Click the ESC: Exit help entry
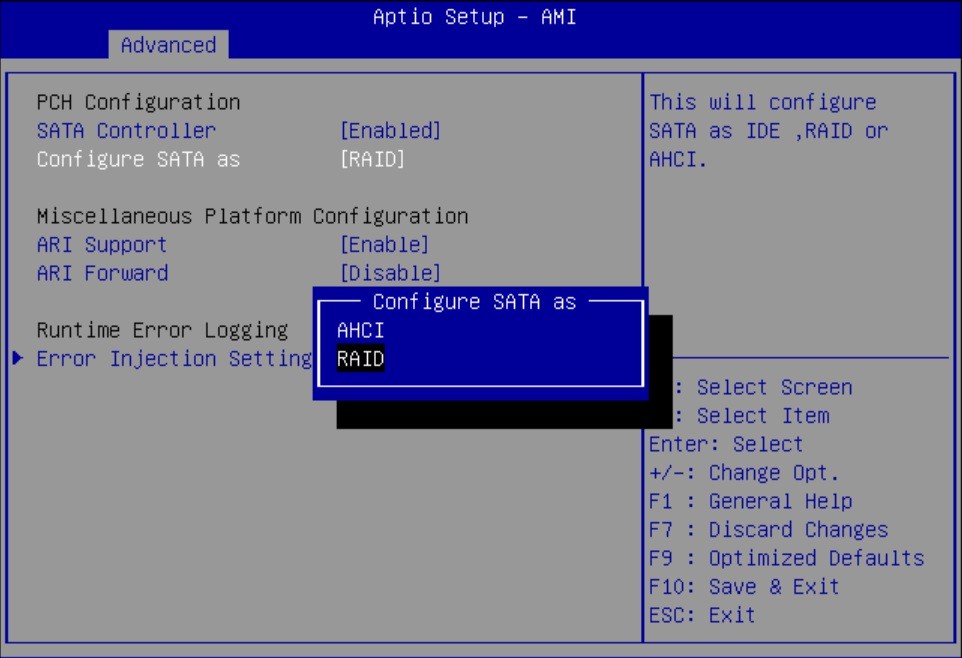Screen dimensions: 962x658 (705, 615)
